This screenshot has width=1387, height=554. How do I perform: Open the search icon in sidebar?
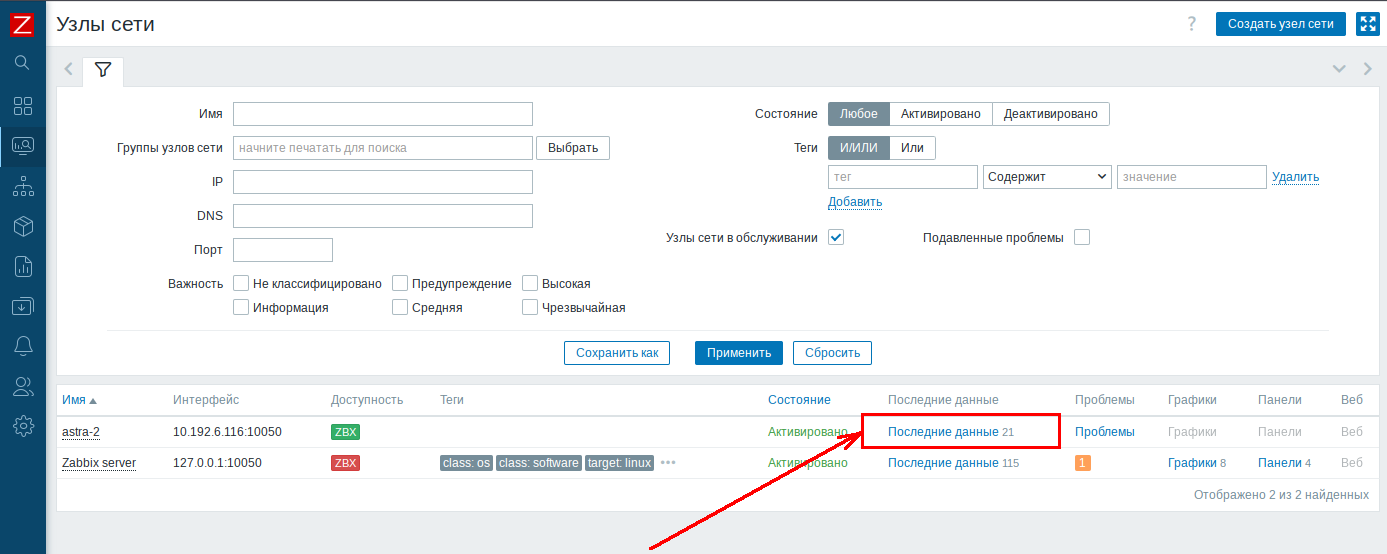[x=22, y=63]
